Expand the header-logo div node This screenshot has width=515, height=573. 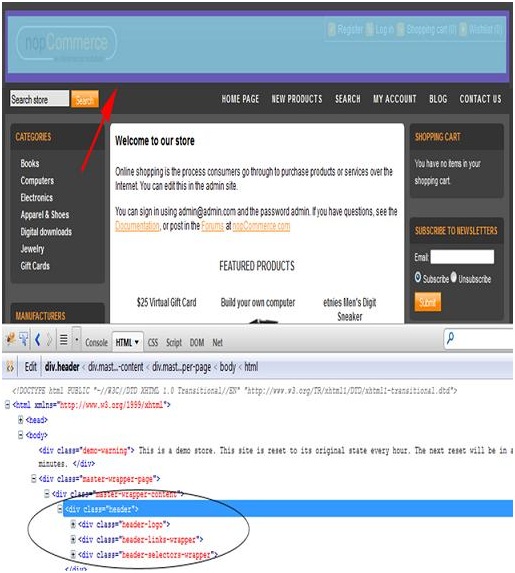pyautogui.click(x=73, y=524)
